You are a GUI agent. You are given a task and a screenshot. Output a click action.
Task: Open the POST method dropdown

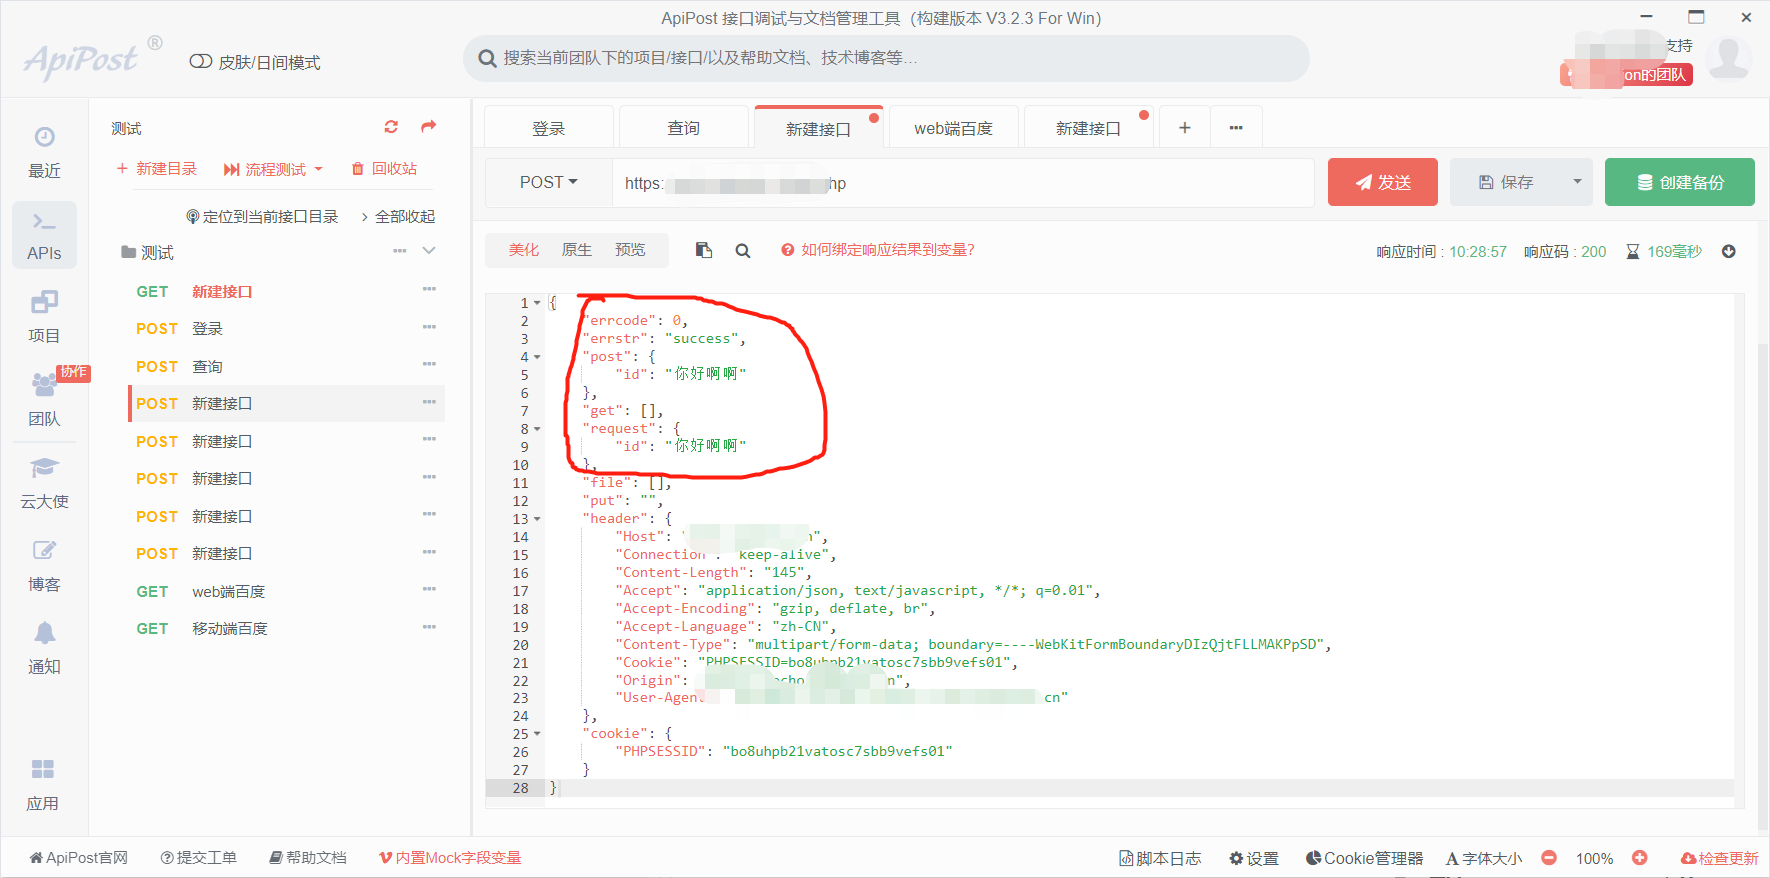[549, 182]
